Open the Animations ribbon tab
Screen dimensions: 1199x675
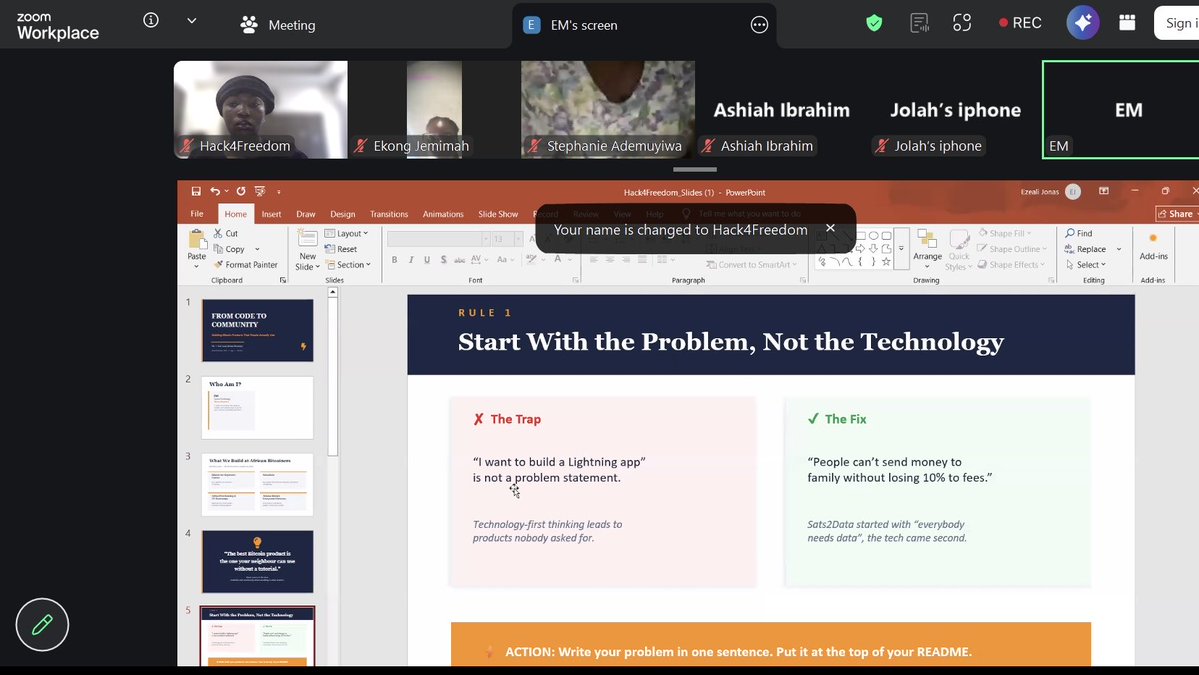point(443,214)
